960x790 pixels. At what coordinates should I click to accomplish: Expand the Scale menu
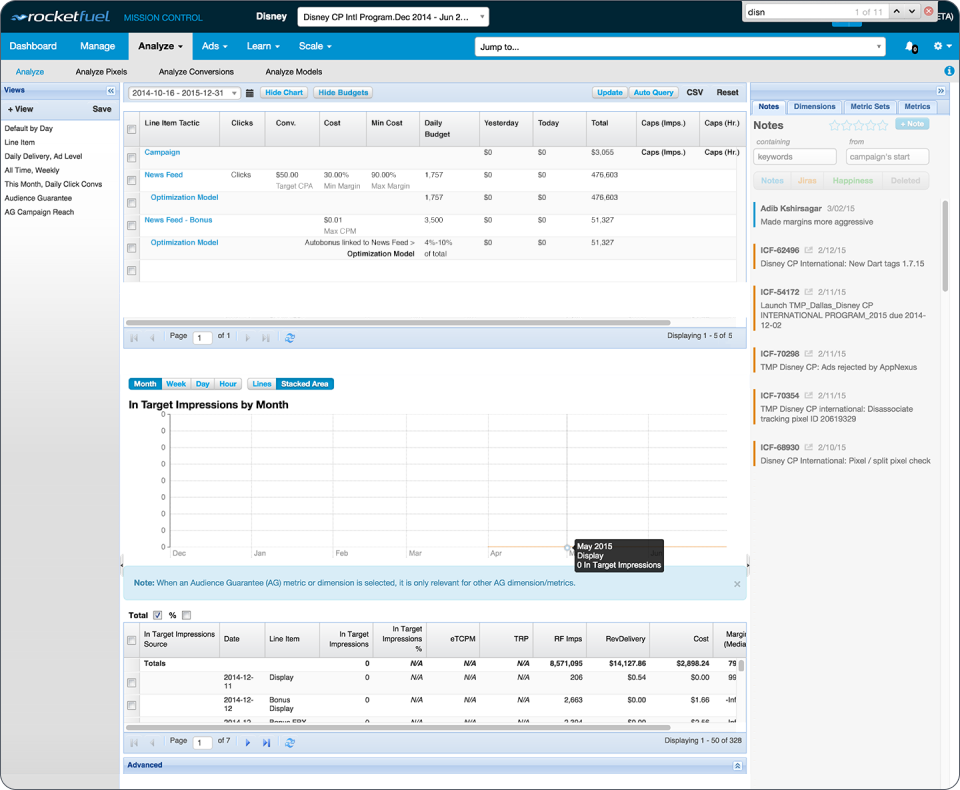click(x=315, y=46)
